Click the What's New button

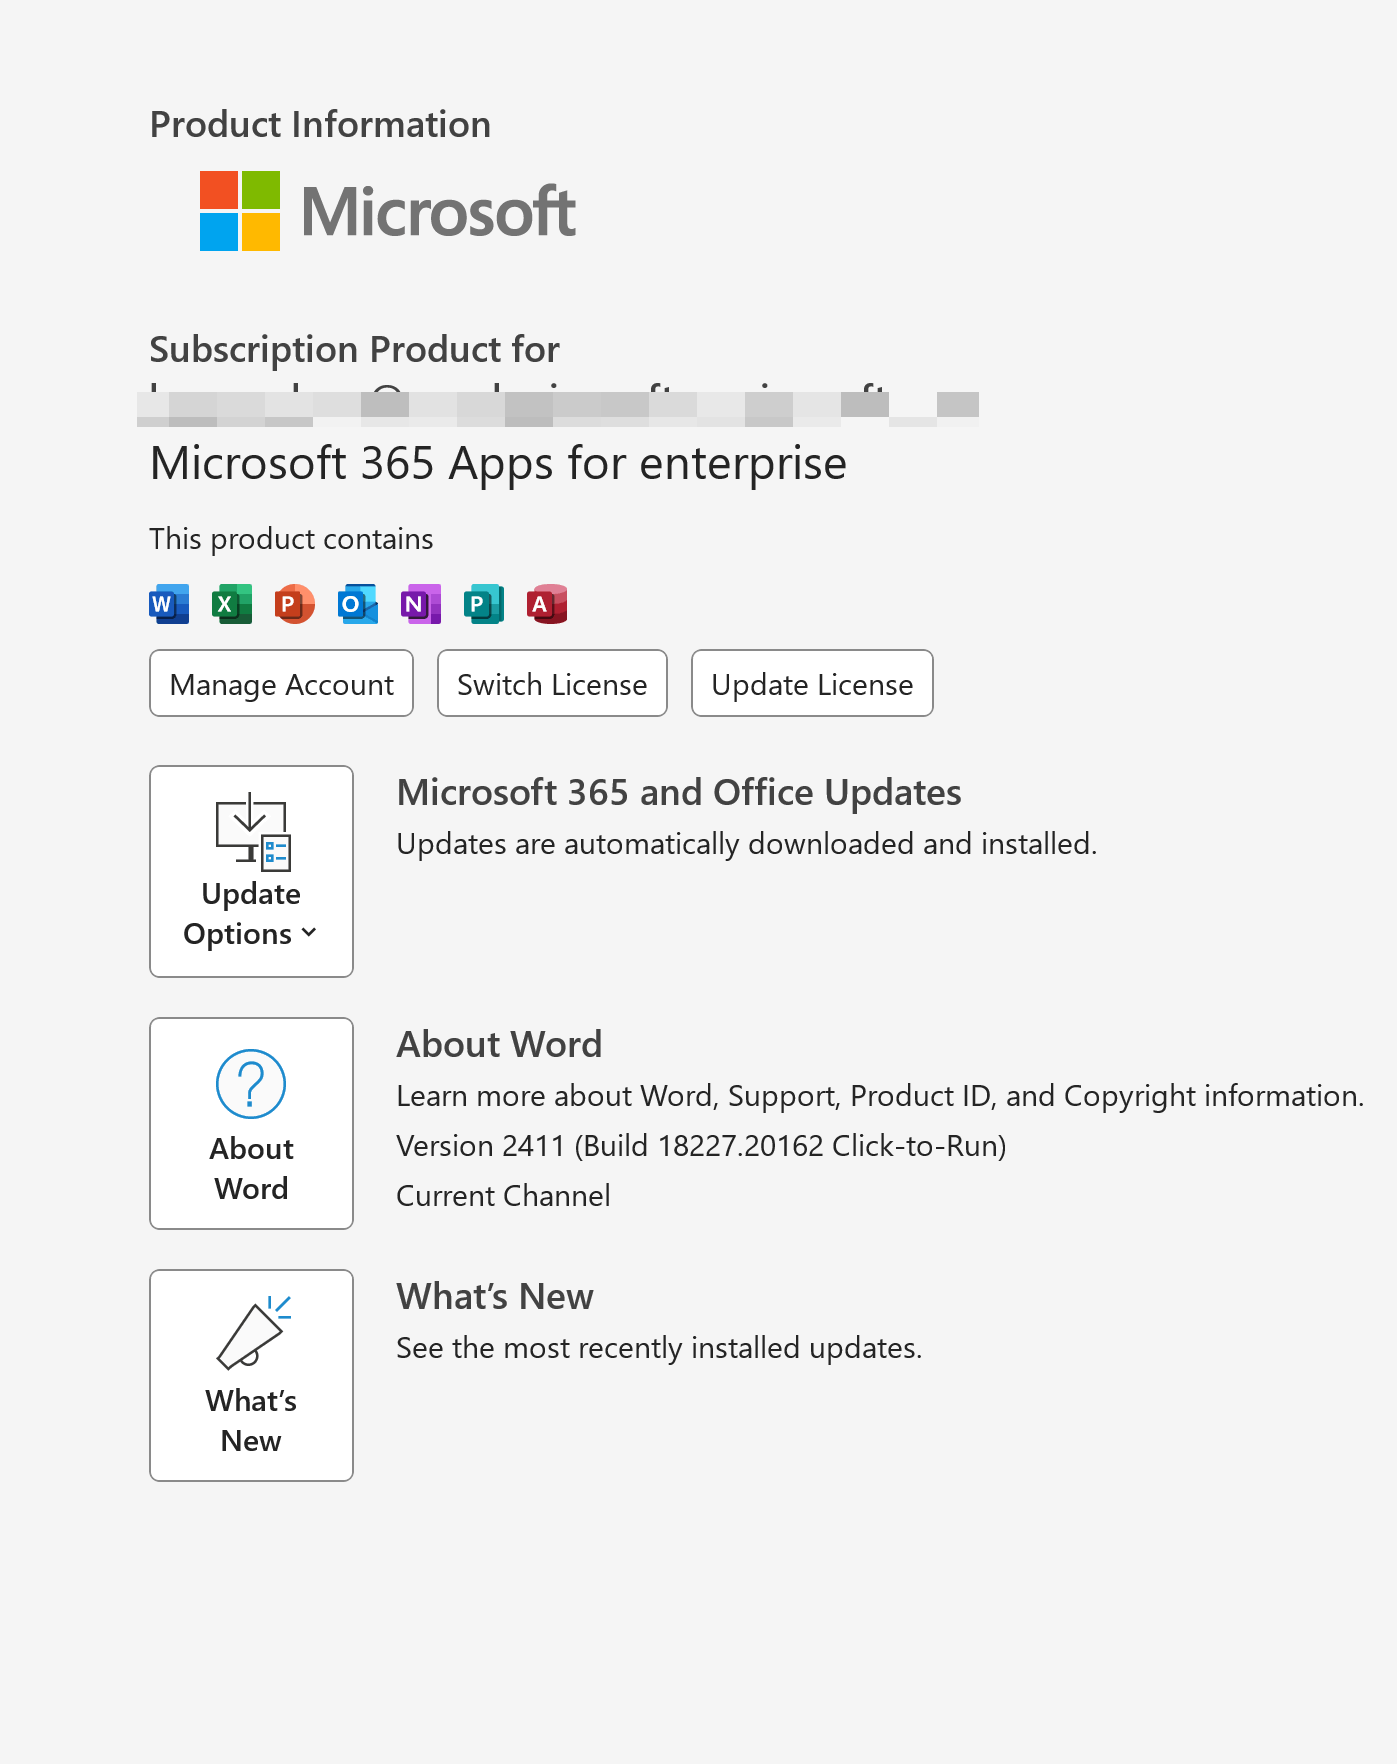click(x=251, y=1375)
